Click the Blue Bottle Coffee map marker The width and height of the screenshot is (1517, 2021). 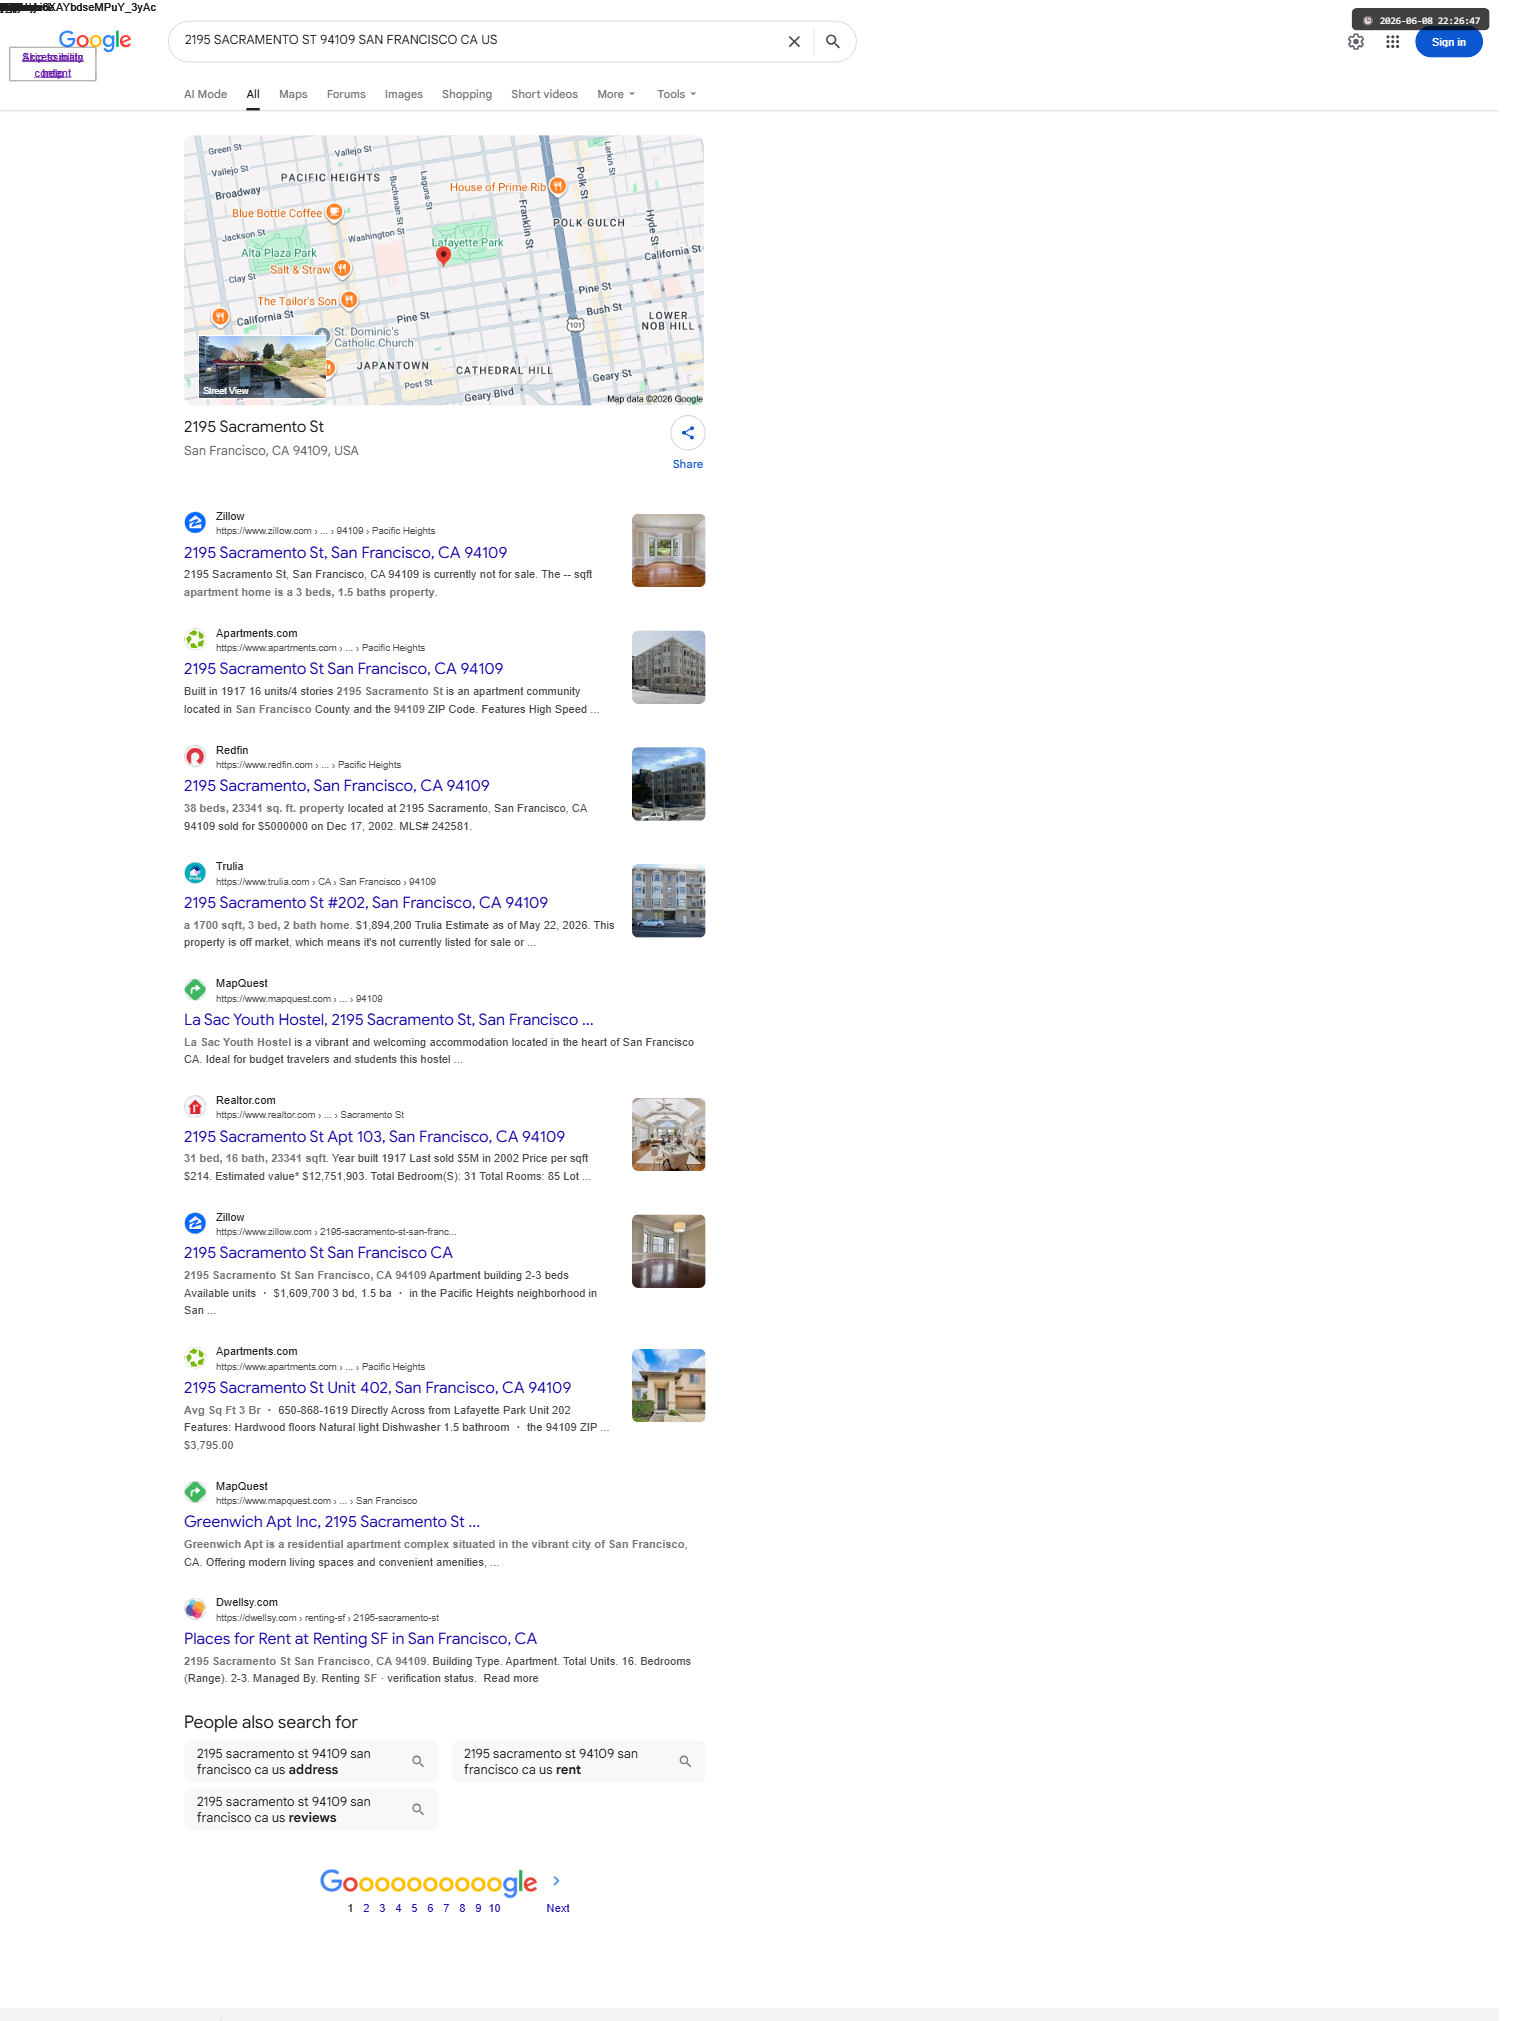(x=335, y=212)
